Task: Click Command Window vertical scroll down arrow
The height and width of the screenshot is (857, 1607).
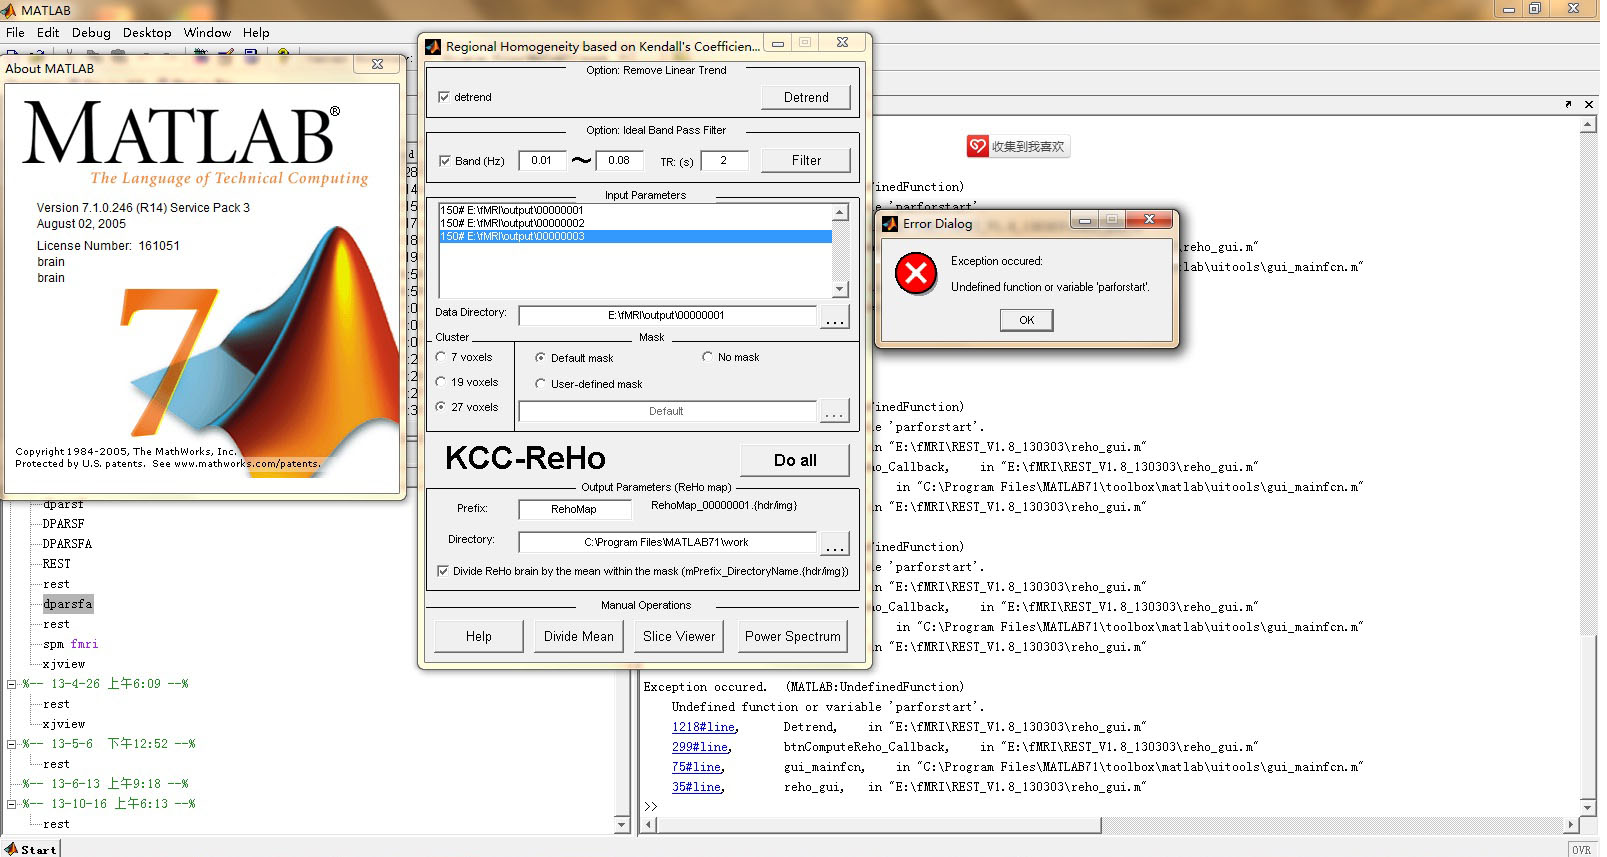Action: click(1588, 807)
